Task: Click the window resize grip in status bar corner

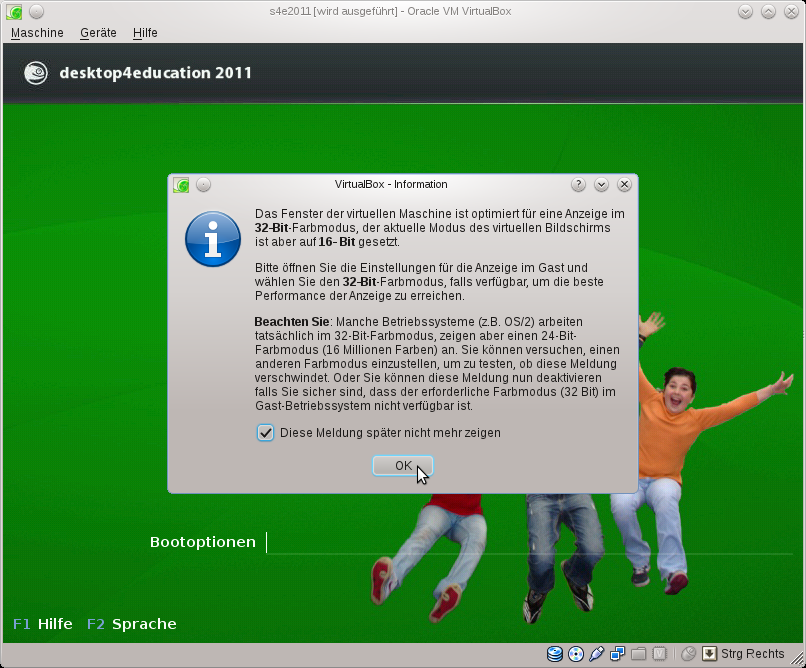Action: tap(797, 659)
